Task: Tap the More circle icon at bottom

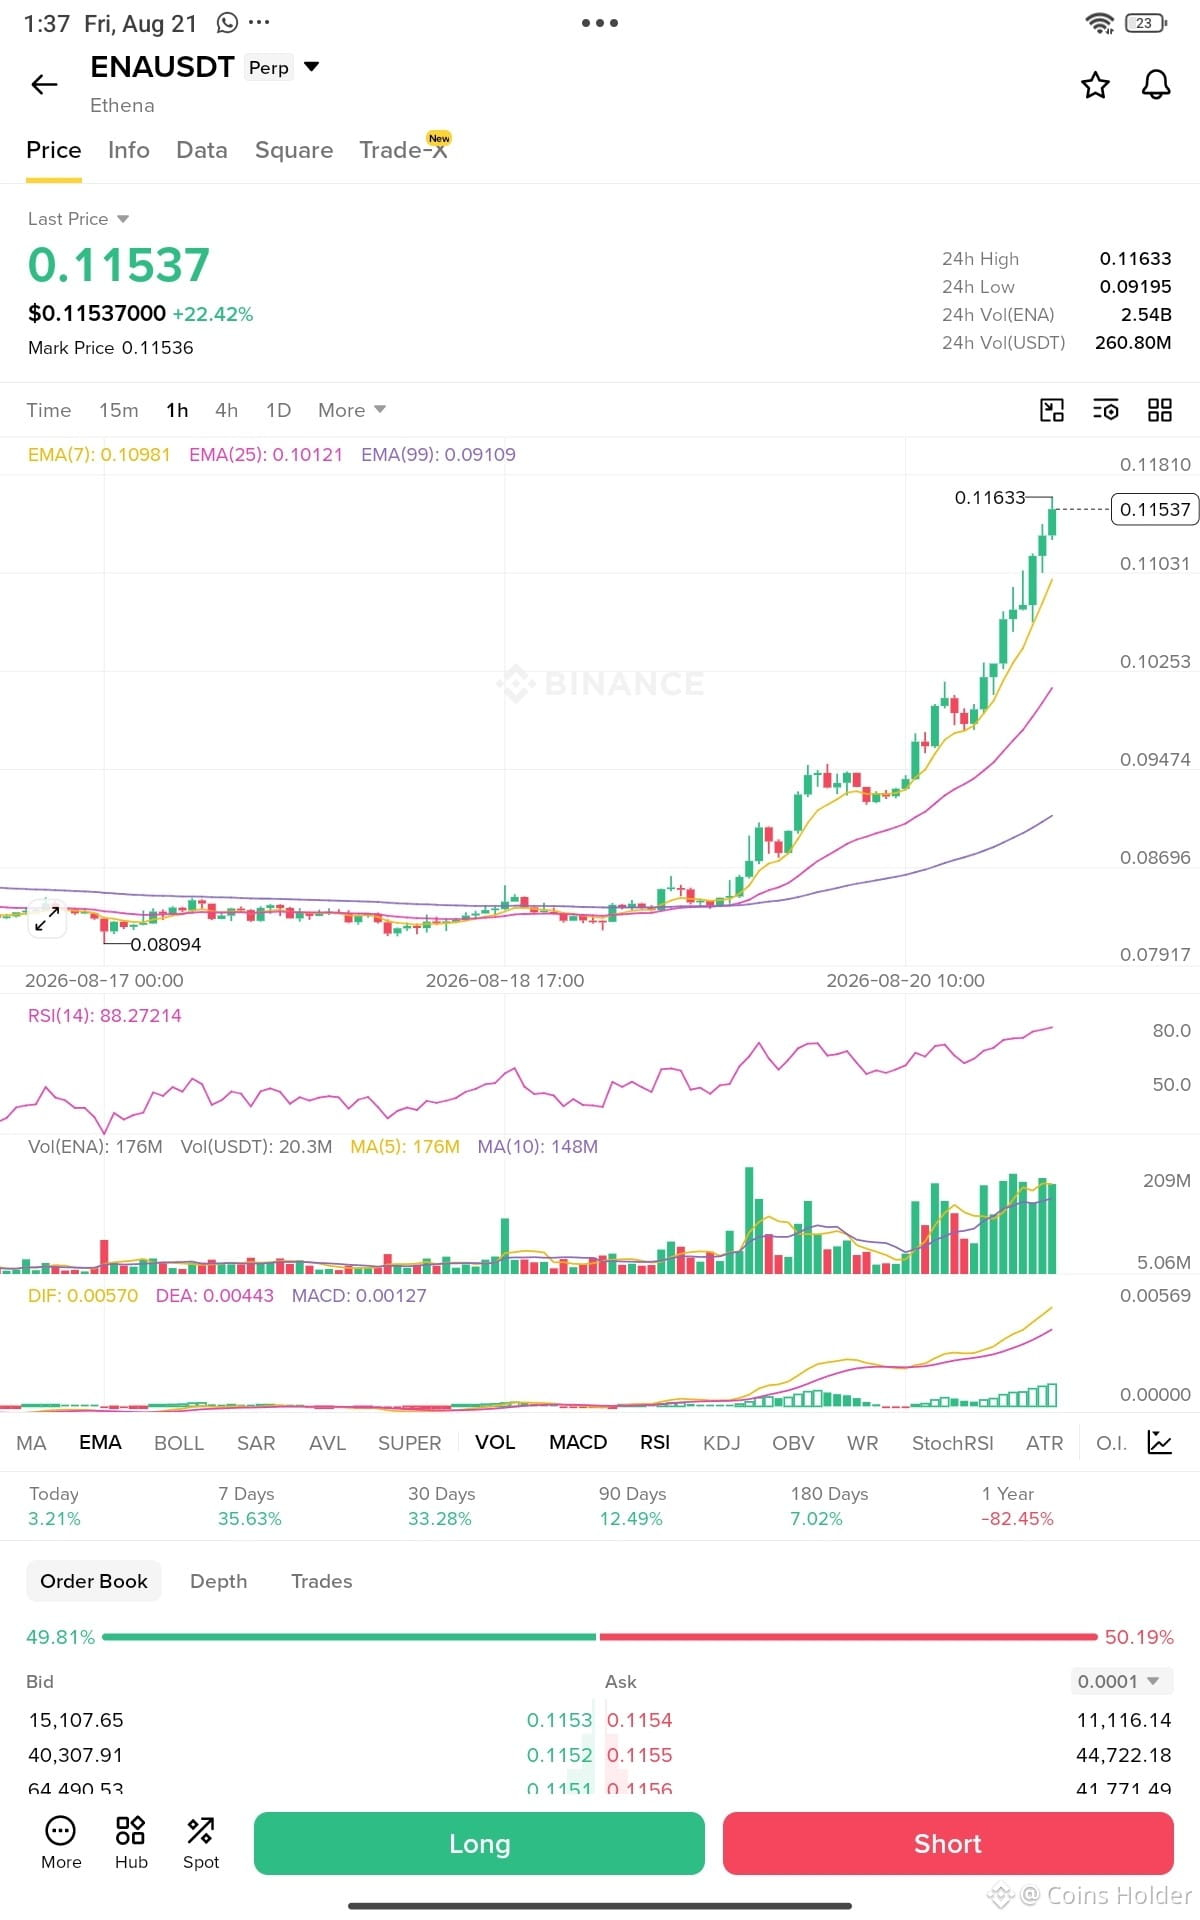Action: 61,1842
